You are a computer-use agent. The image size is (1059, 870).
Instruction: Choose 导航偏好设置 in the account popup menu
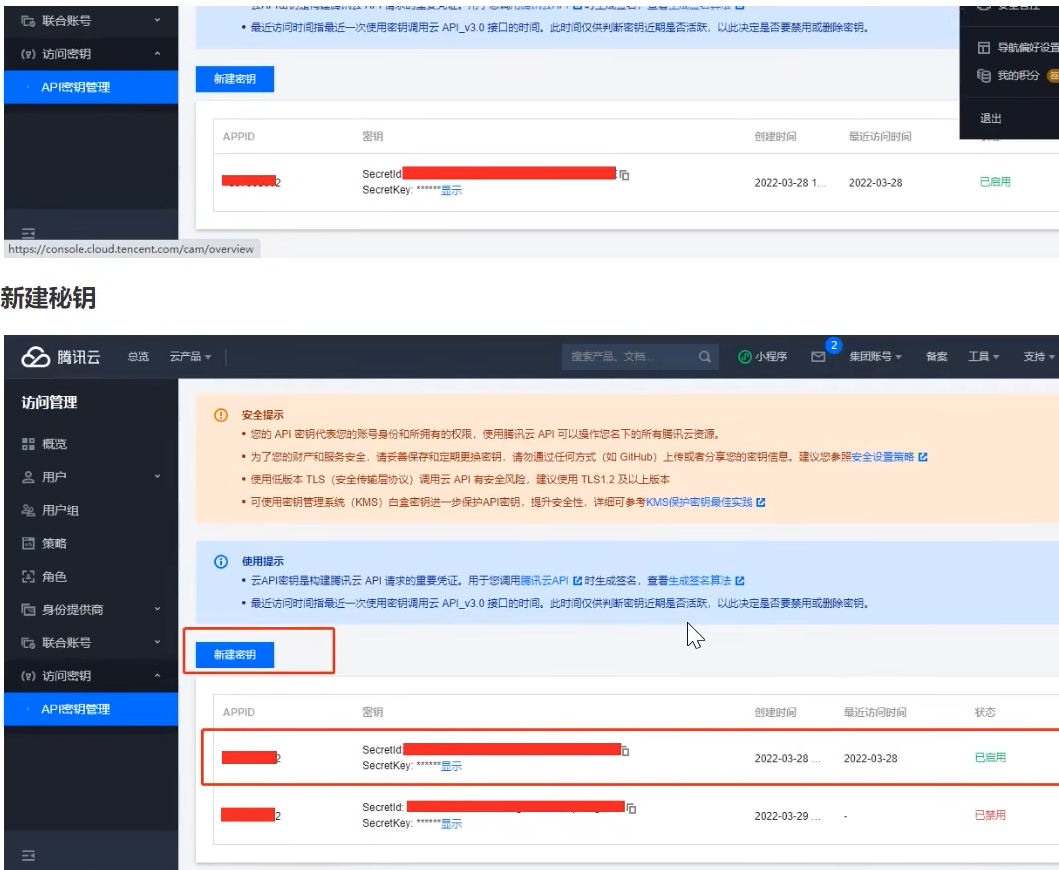click(x=1028, y=47)
